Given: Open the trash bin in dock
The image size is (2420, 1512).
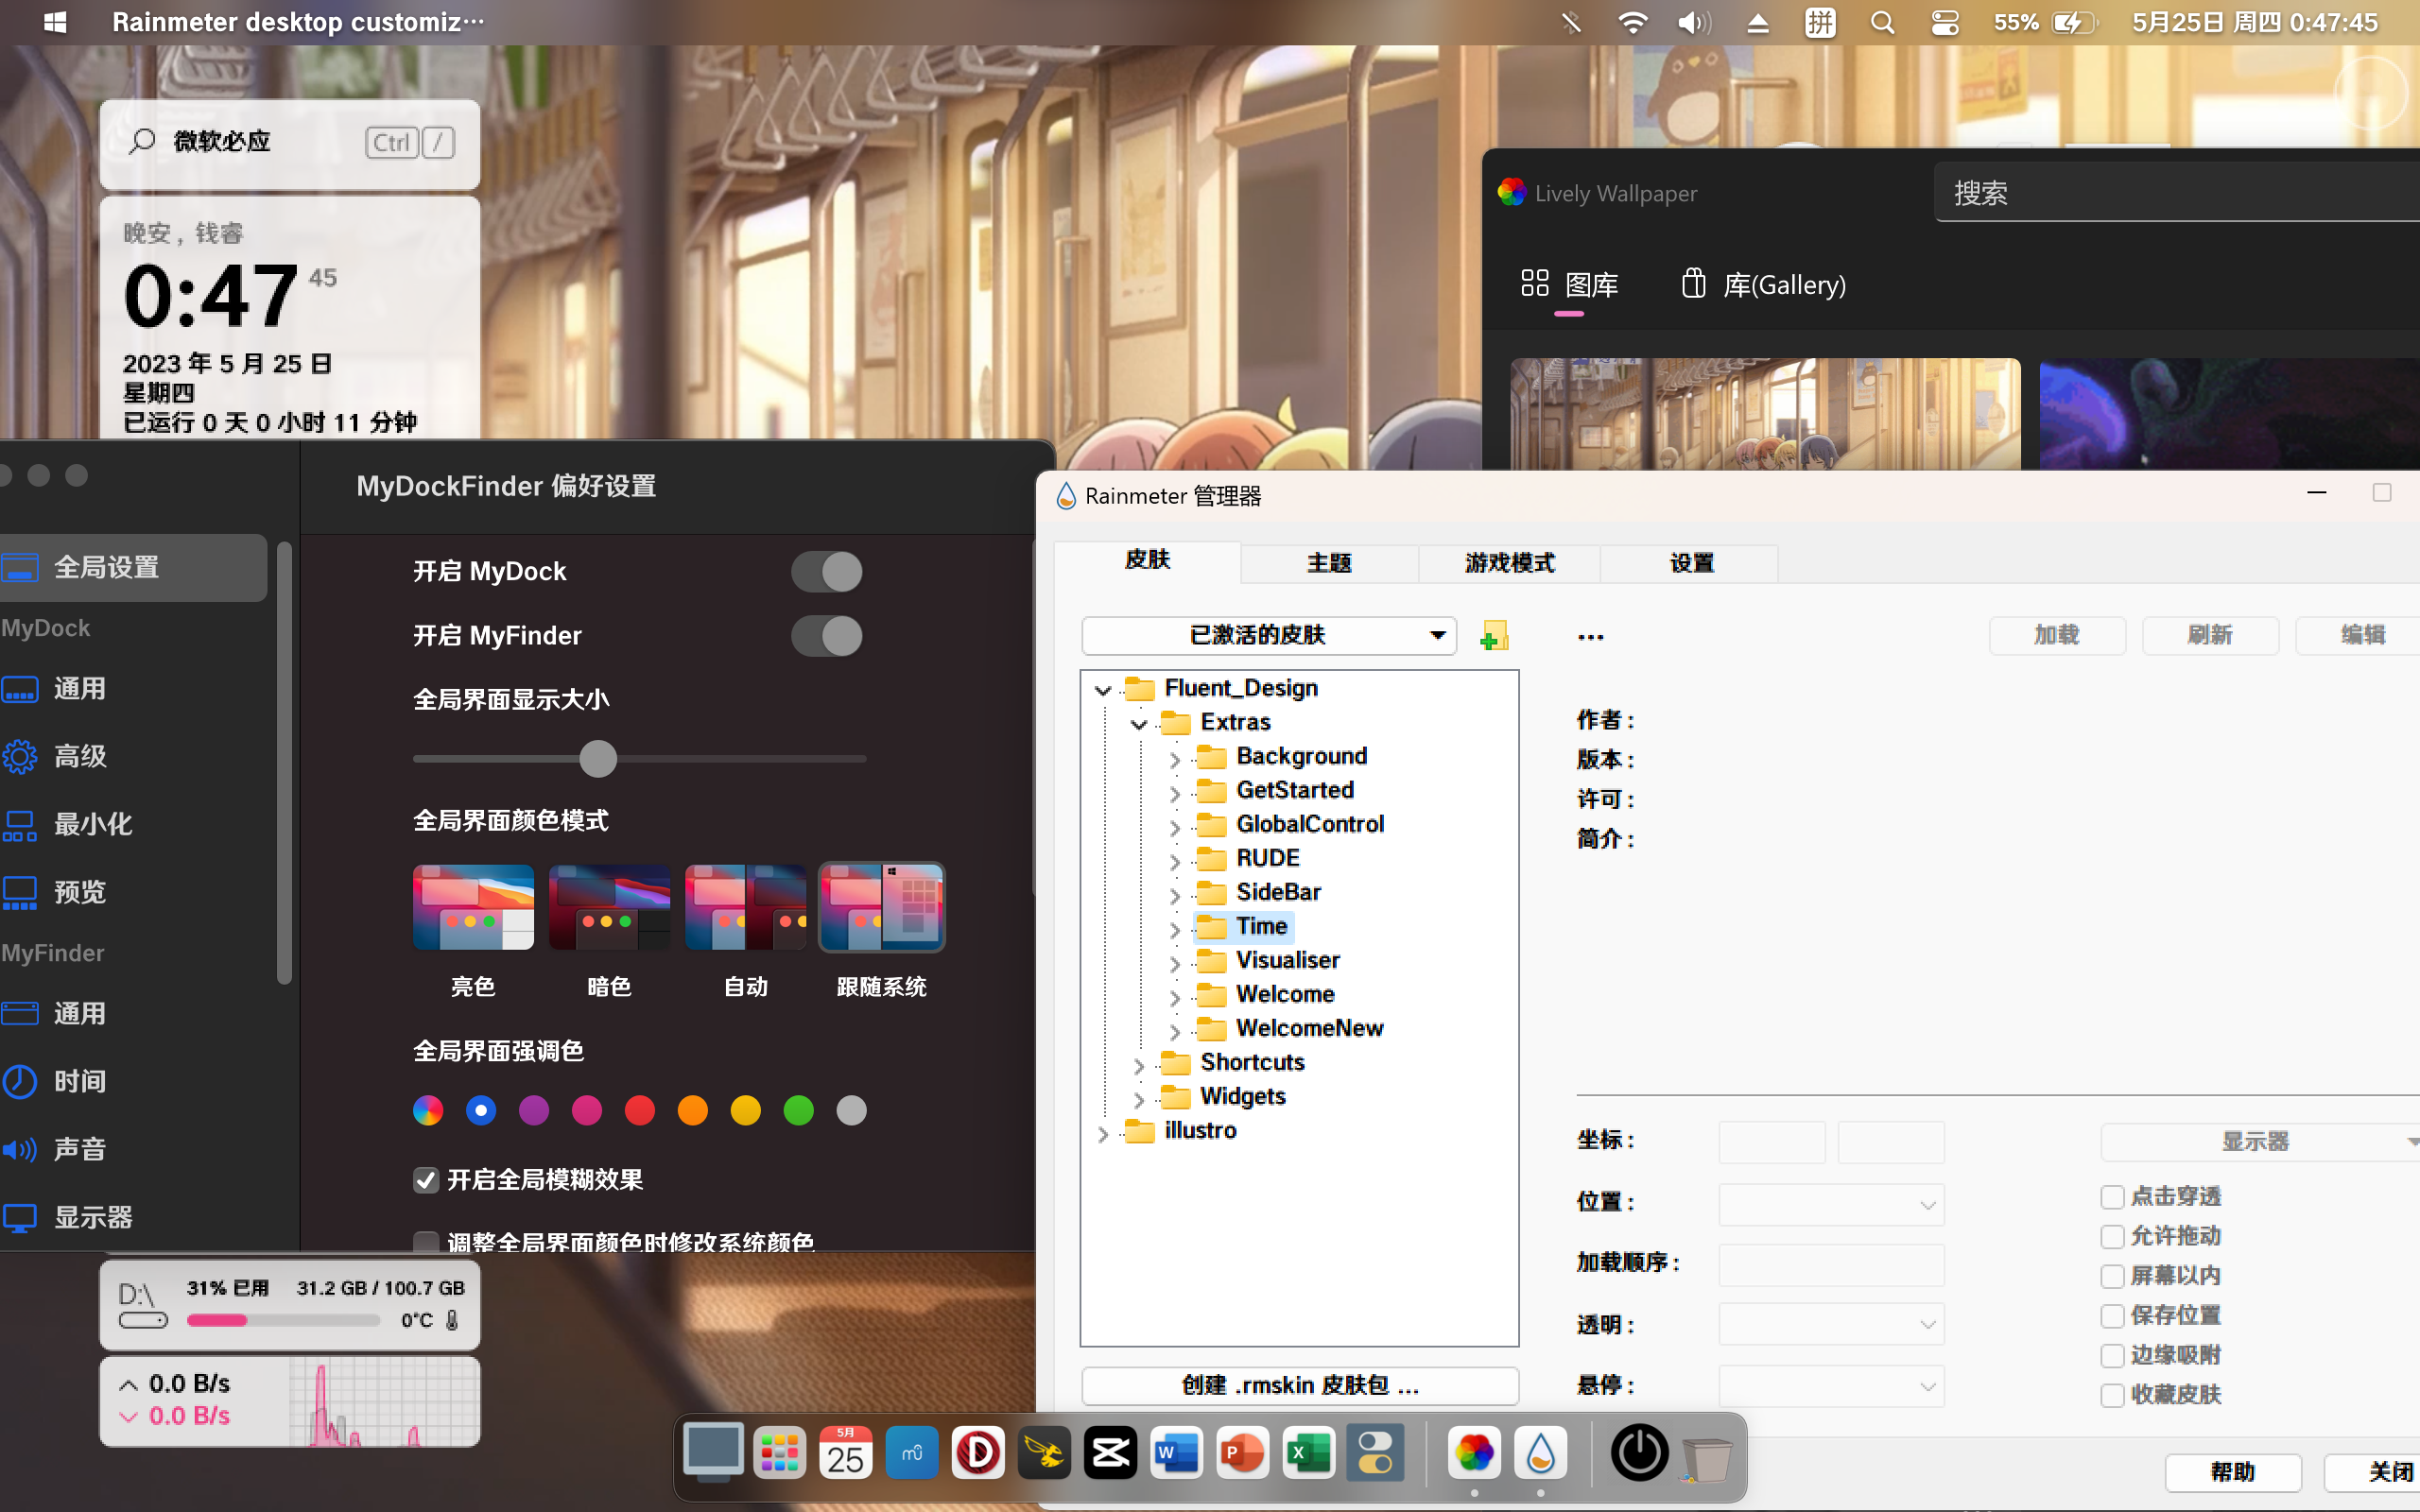Looking at the screenshot, I should coord(1707,1458).
